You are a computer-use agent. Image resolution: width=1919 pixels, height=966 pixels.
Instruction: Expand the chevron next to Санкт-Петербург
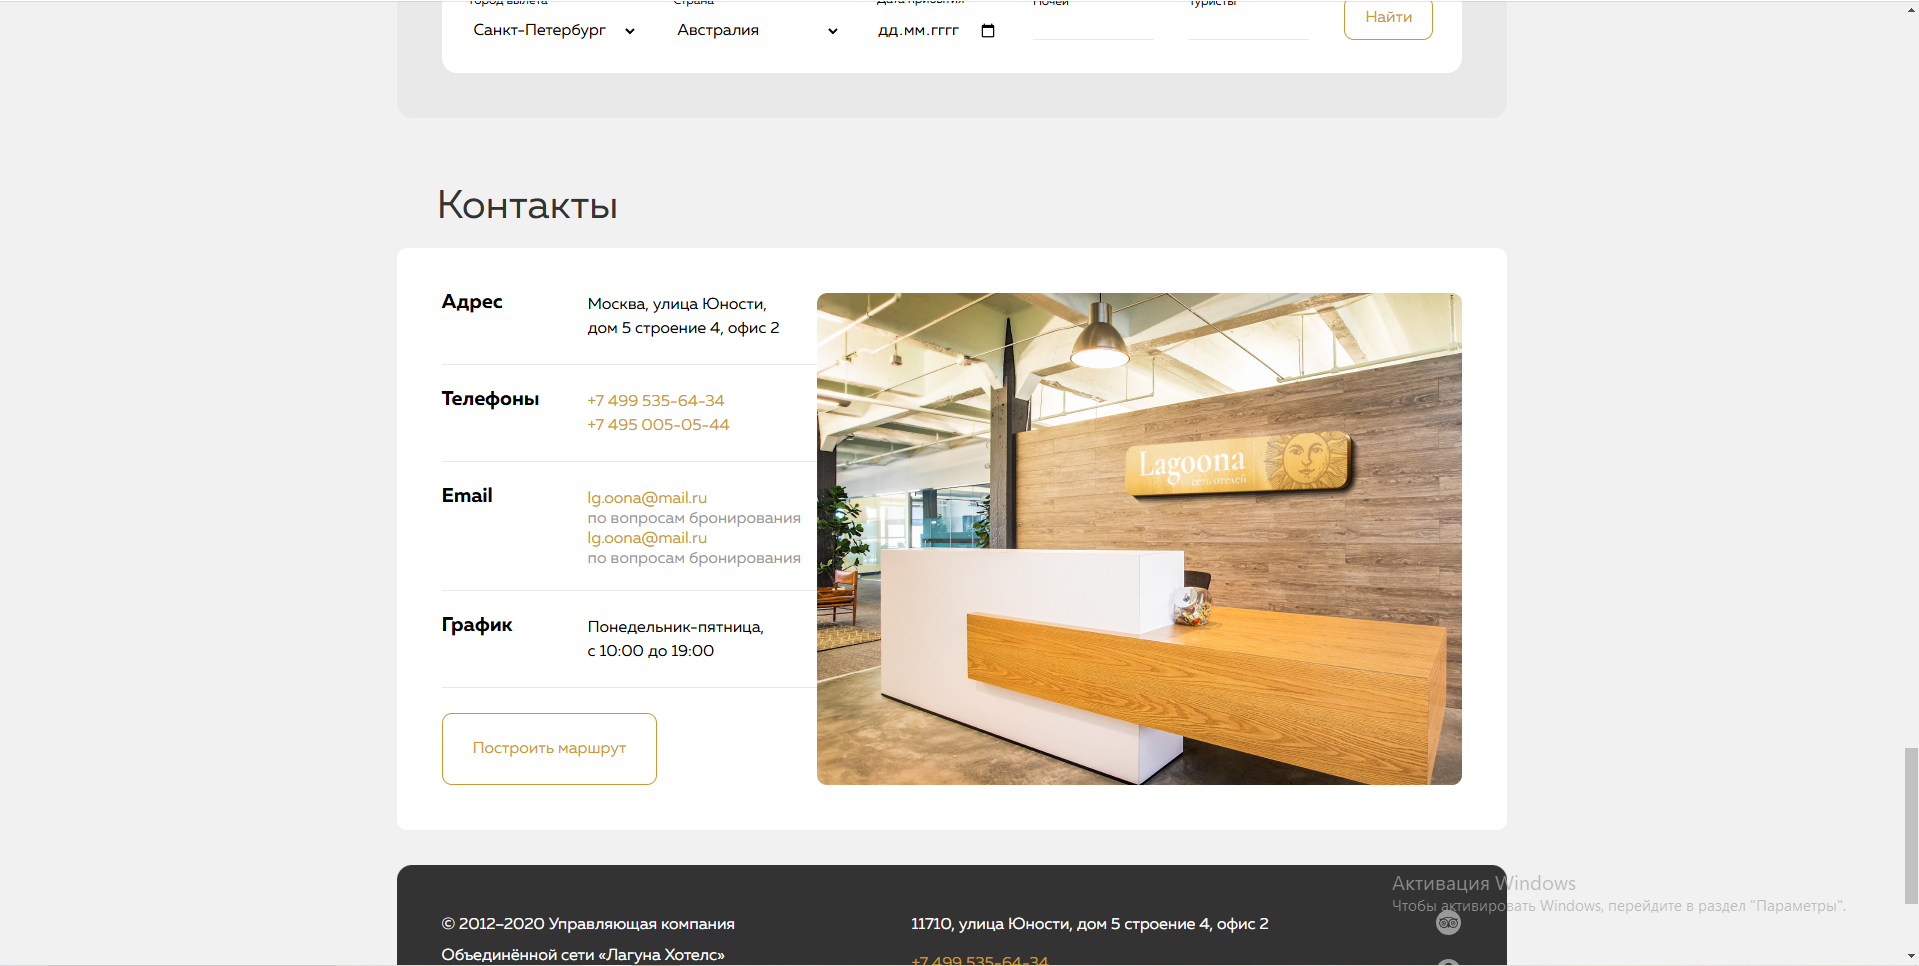pyautogui.click(x=630, y=31)
